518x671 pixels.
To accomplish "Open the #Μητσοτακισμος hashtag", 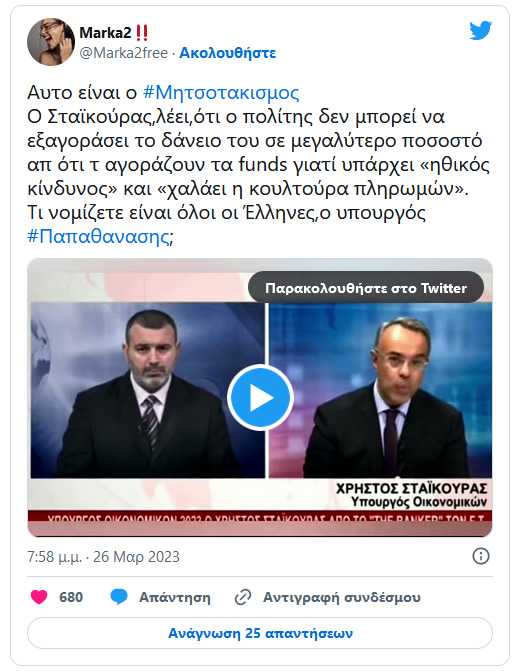I will click(220, 92).
